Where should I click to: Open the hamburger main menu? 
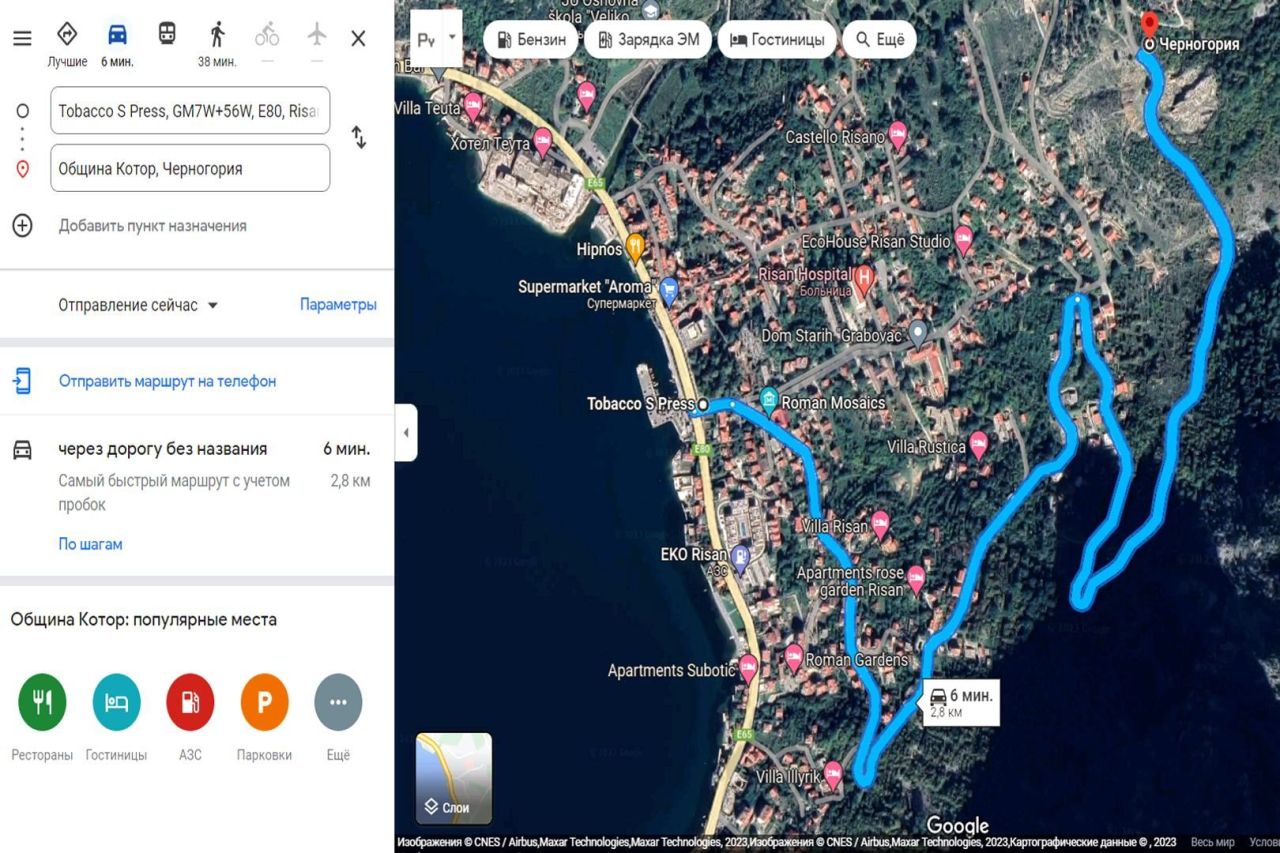click(x=21, y=38)
